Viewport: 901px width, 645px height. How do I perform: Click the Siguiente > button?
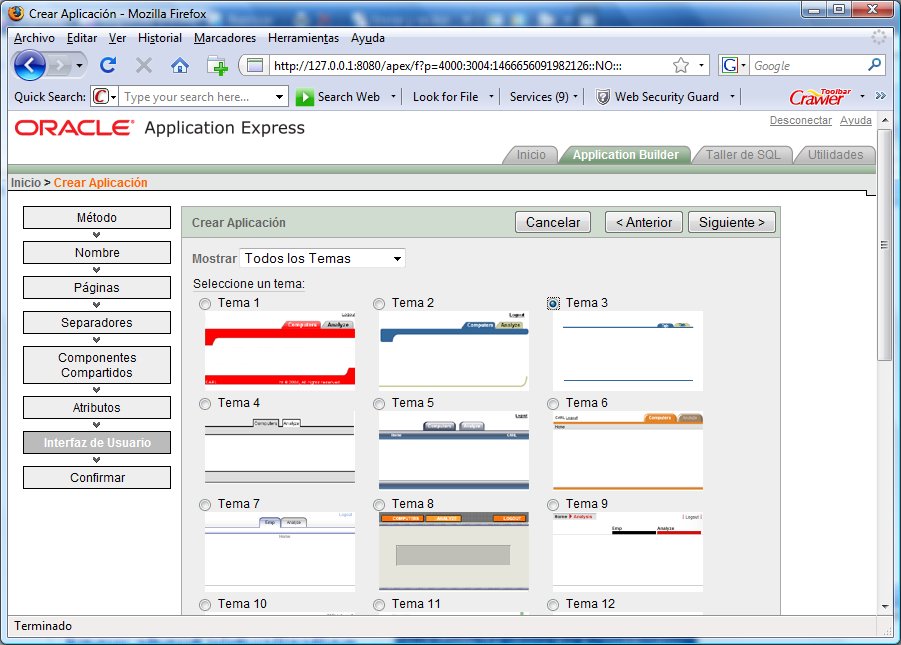click(x=731, y=222)
